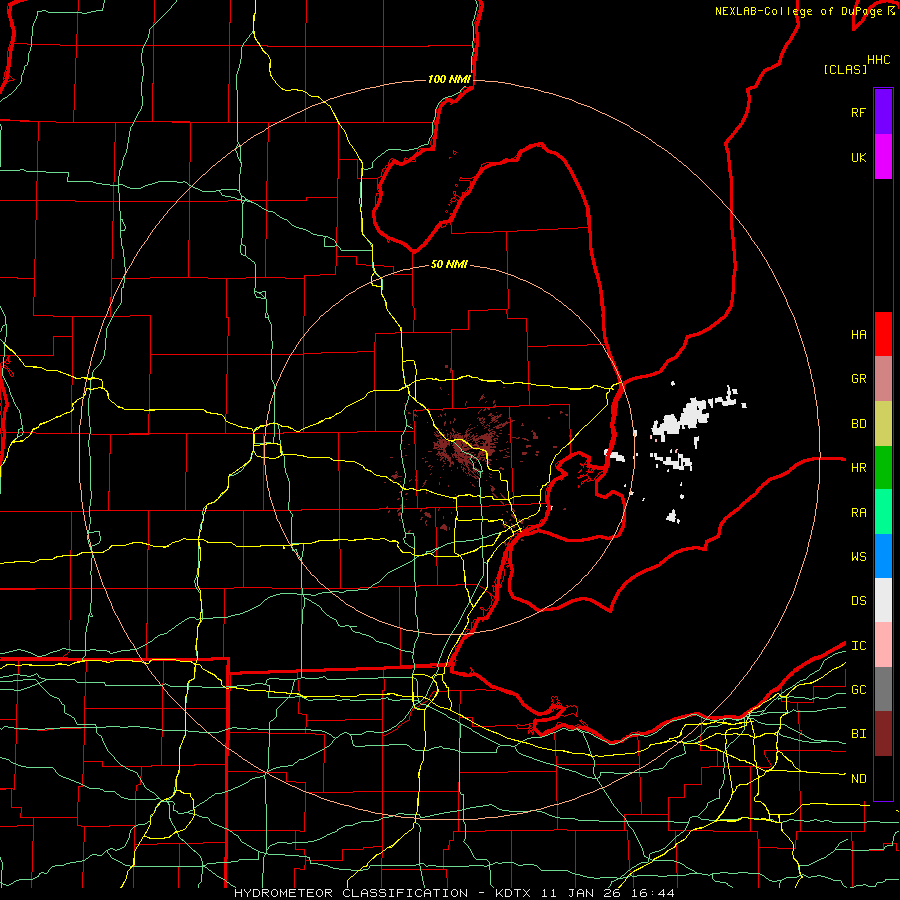This screenshot has width=900, height=900.
Task: Pick the HR green legend swatch
Action: point(883,467)
